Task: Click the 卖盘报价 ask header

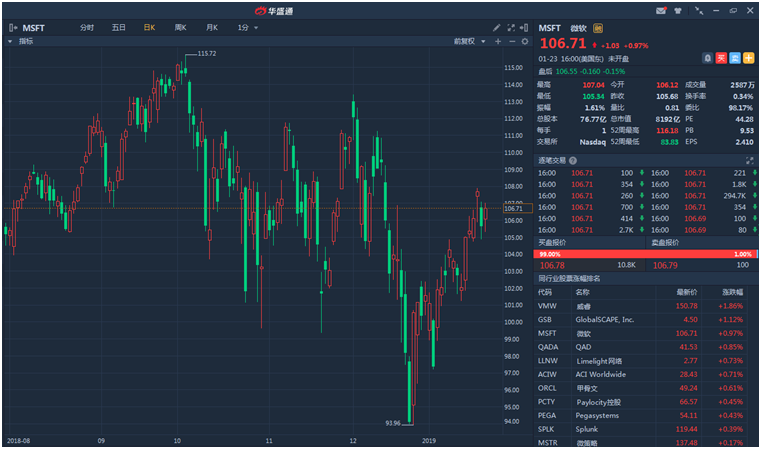Action: [665, 243]
